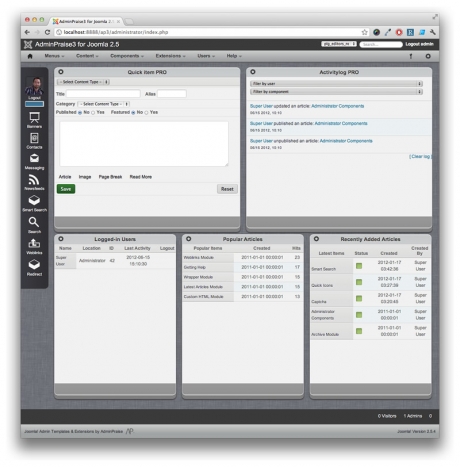The width and height of the screenshot is (460, 467).
Task: Toggle status of Captcha article
Action: [x=359, y=298]
